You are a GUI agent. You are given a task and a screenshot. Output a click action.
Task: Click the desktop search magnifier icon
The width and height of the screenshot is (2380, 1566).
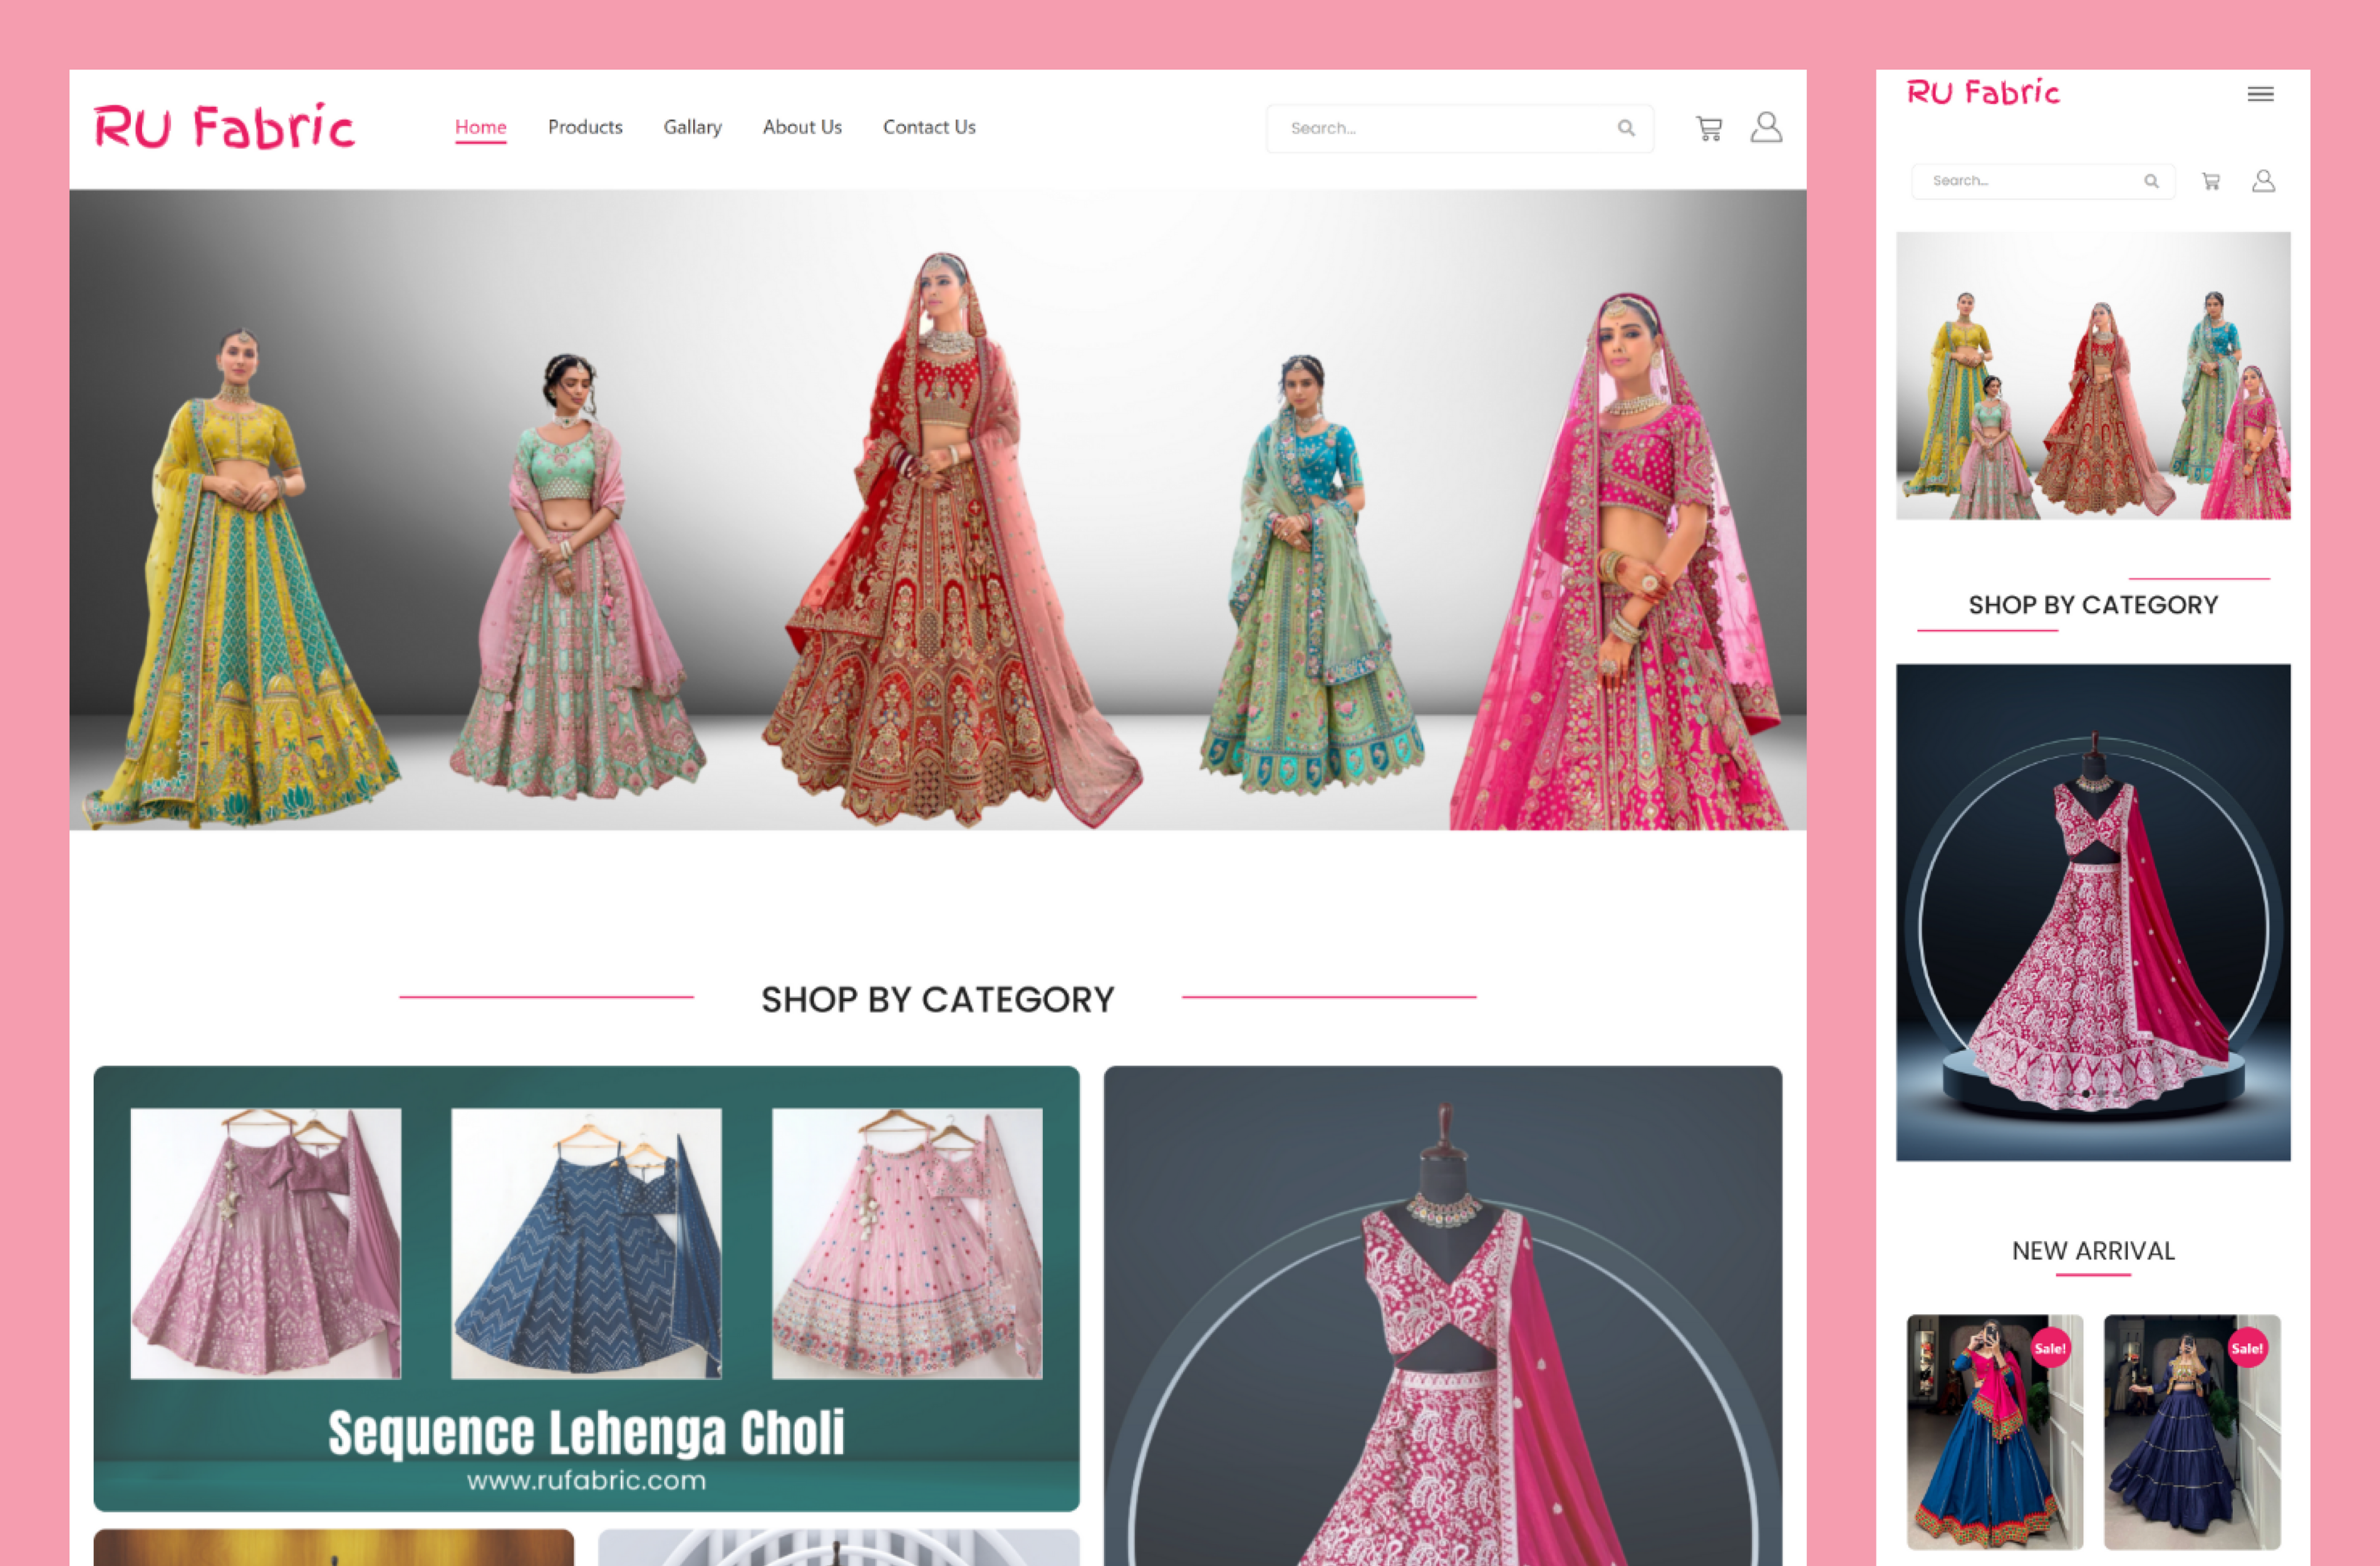[1626, 128]
